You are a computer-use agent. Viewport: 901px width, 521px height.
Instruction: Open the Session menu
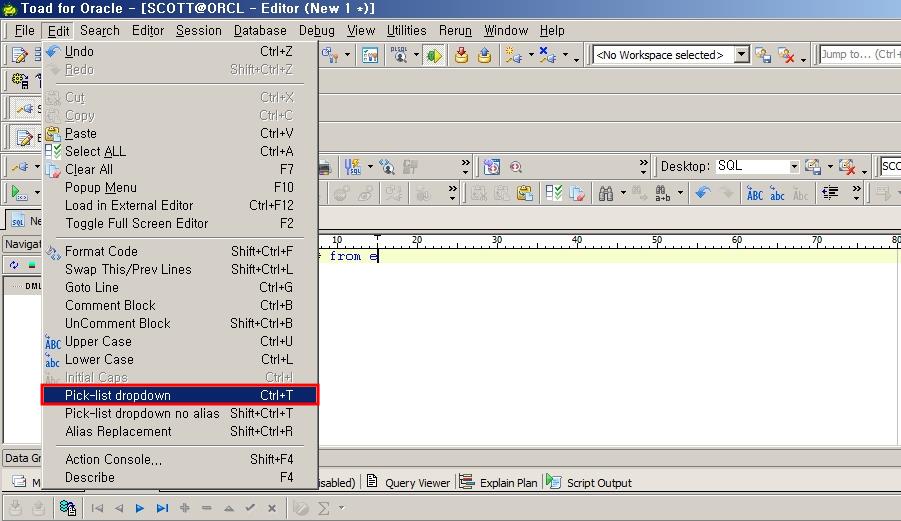point(199,30)
